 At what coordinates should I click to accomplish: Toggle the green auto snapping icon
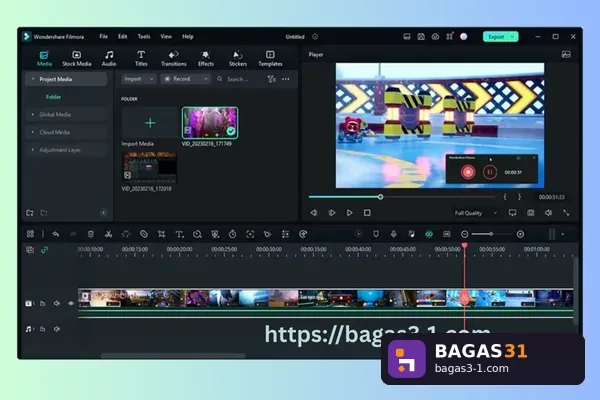[429, 234]
